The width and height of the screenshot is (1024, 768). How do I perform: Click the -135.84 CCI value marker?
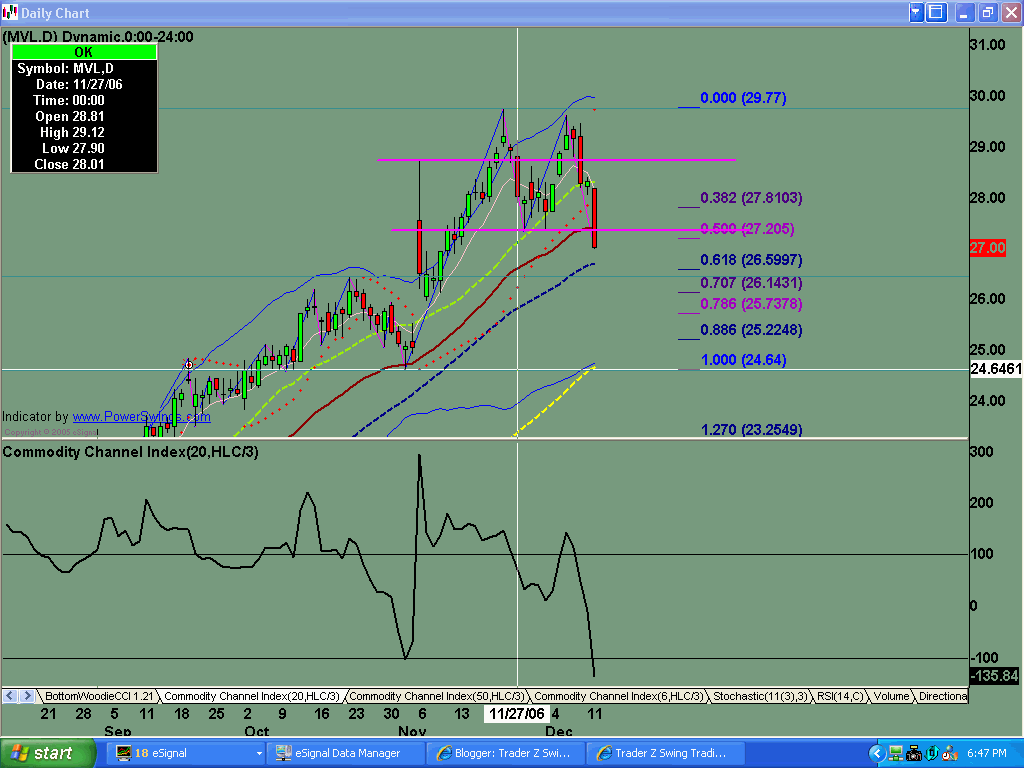click(994, 676)
